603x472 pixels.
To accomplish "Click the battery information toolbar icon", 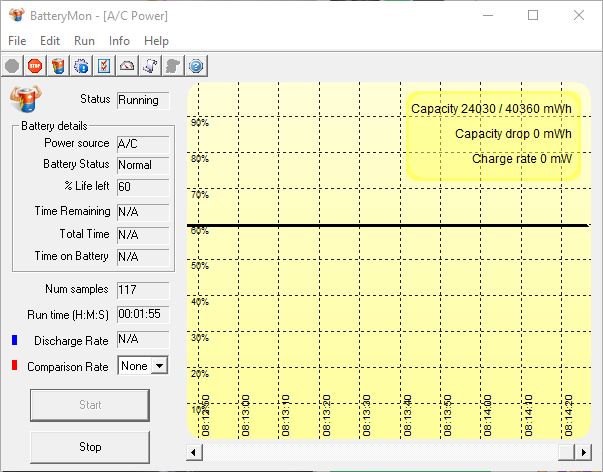I will 57,66.
